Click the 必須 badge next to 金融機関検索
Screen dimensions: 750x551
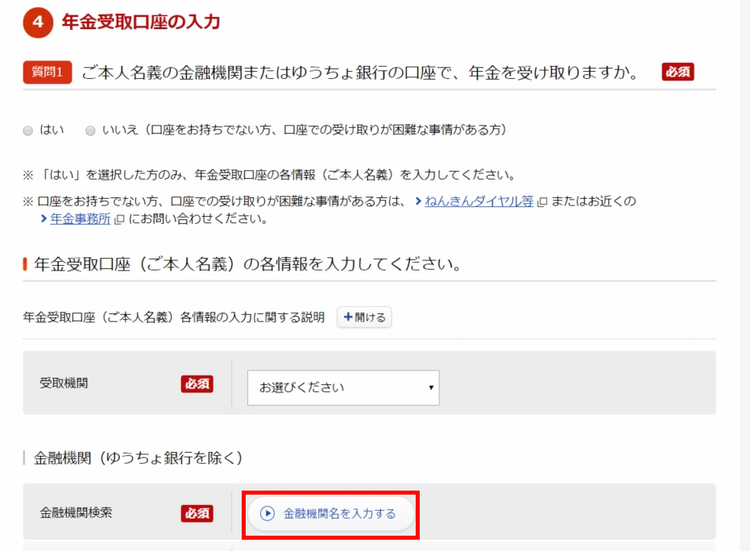197,513
